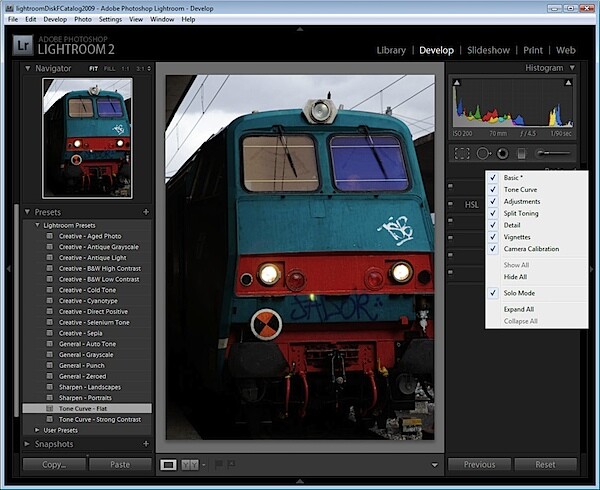Switch to the Slideshow module

click(x=488, y=50)
